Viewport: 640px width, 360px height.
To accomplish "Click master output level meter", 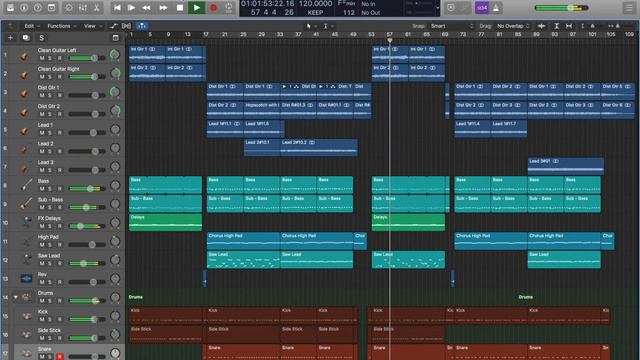I will tap(561, 8).
